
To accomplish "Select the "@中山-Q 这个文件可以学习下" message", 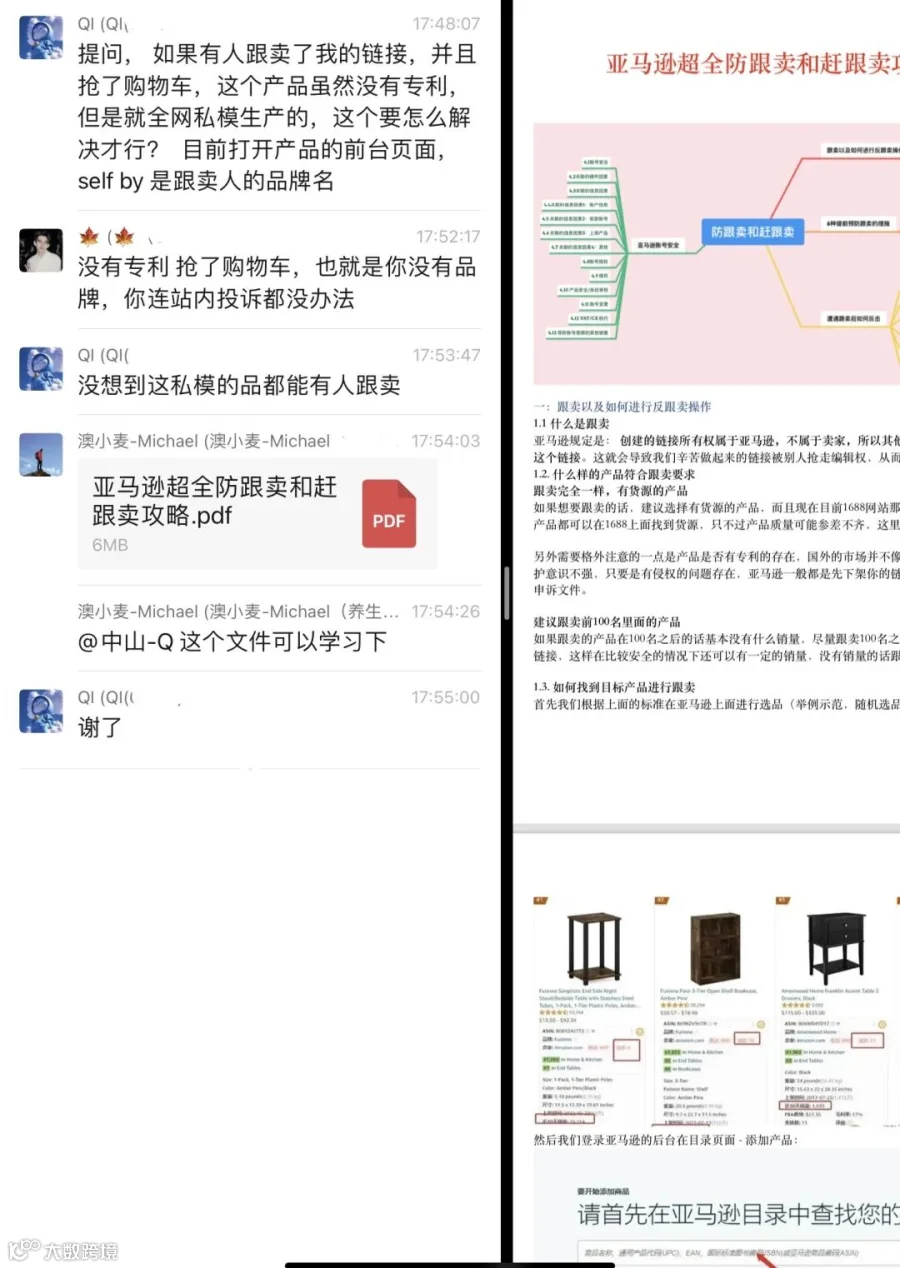I will pos(232,642).
